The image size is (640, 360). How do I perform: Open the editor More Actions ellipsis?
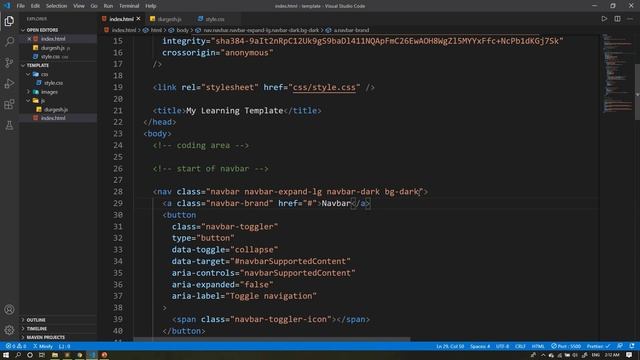(x=630, y=19)
